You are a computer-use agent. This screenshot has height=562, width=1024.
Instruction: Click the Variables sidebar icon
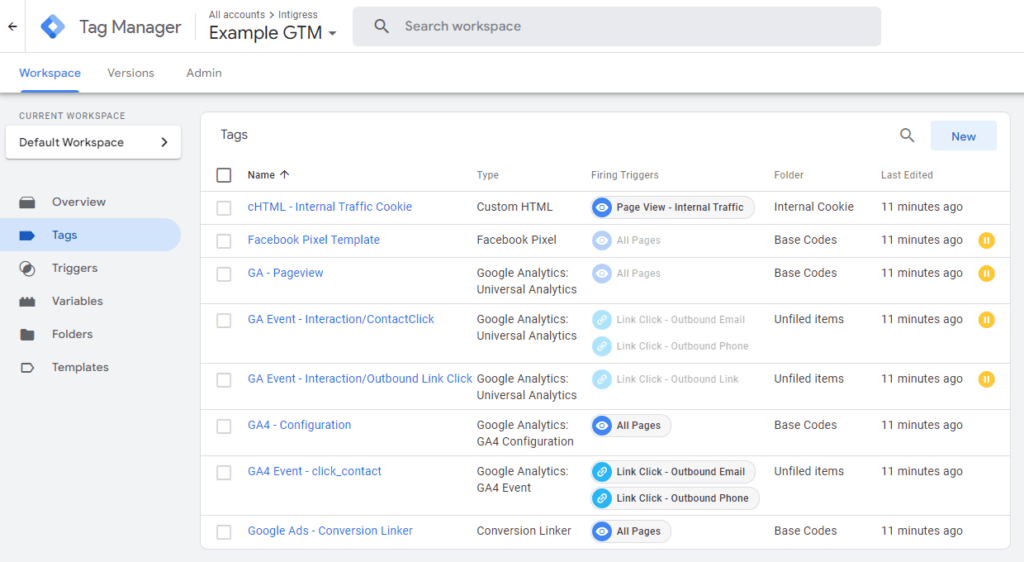(x=27, y=302)
